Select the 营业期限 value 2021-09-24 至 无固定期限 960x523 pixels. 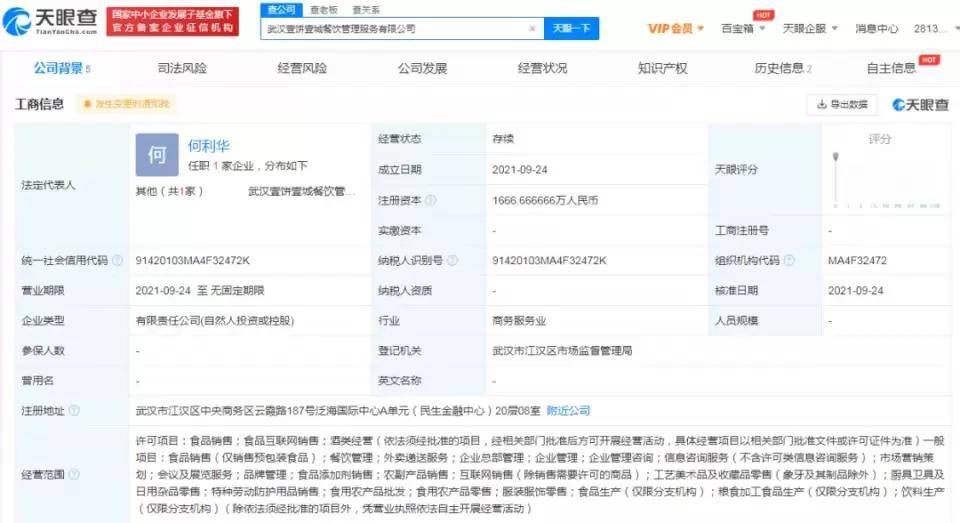(x=200, y=290)
